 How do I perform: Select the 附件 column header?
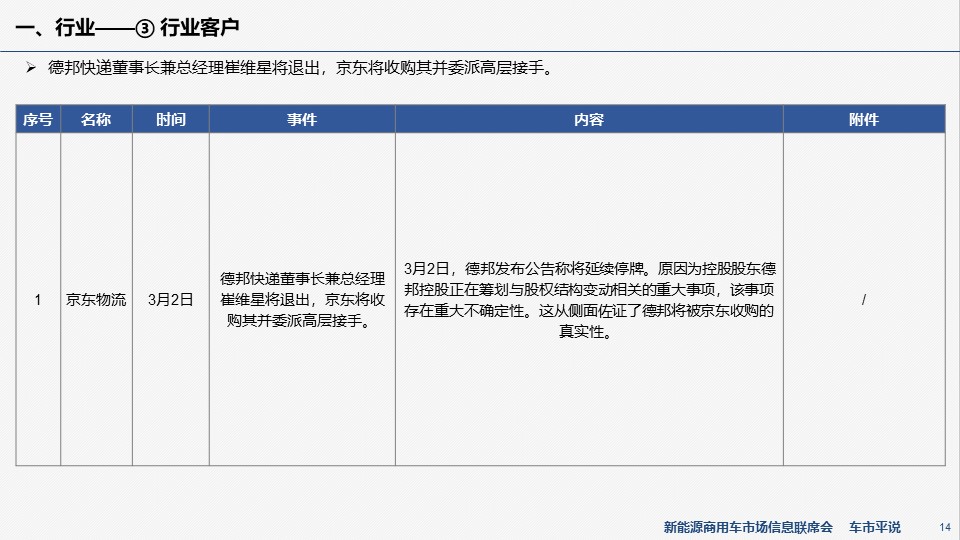point(864,119)
